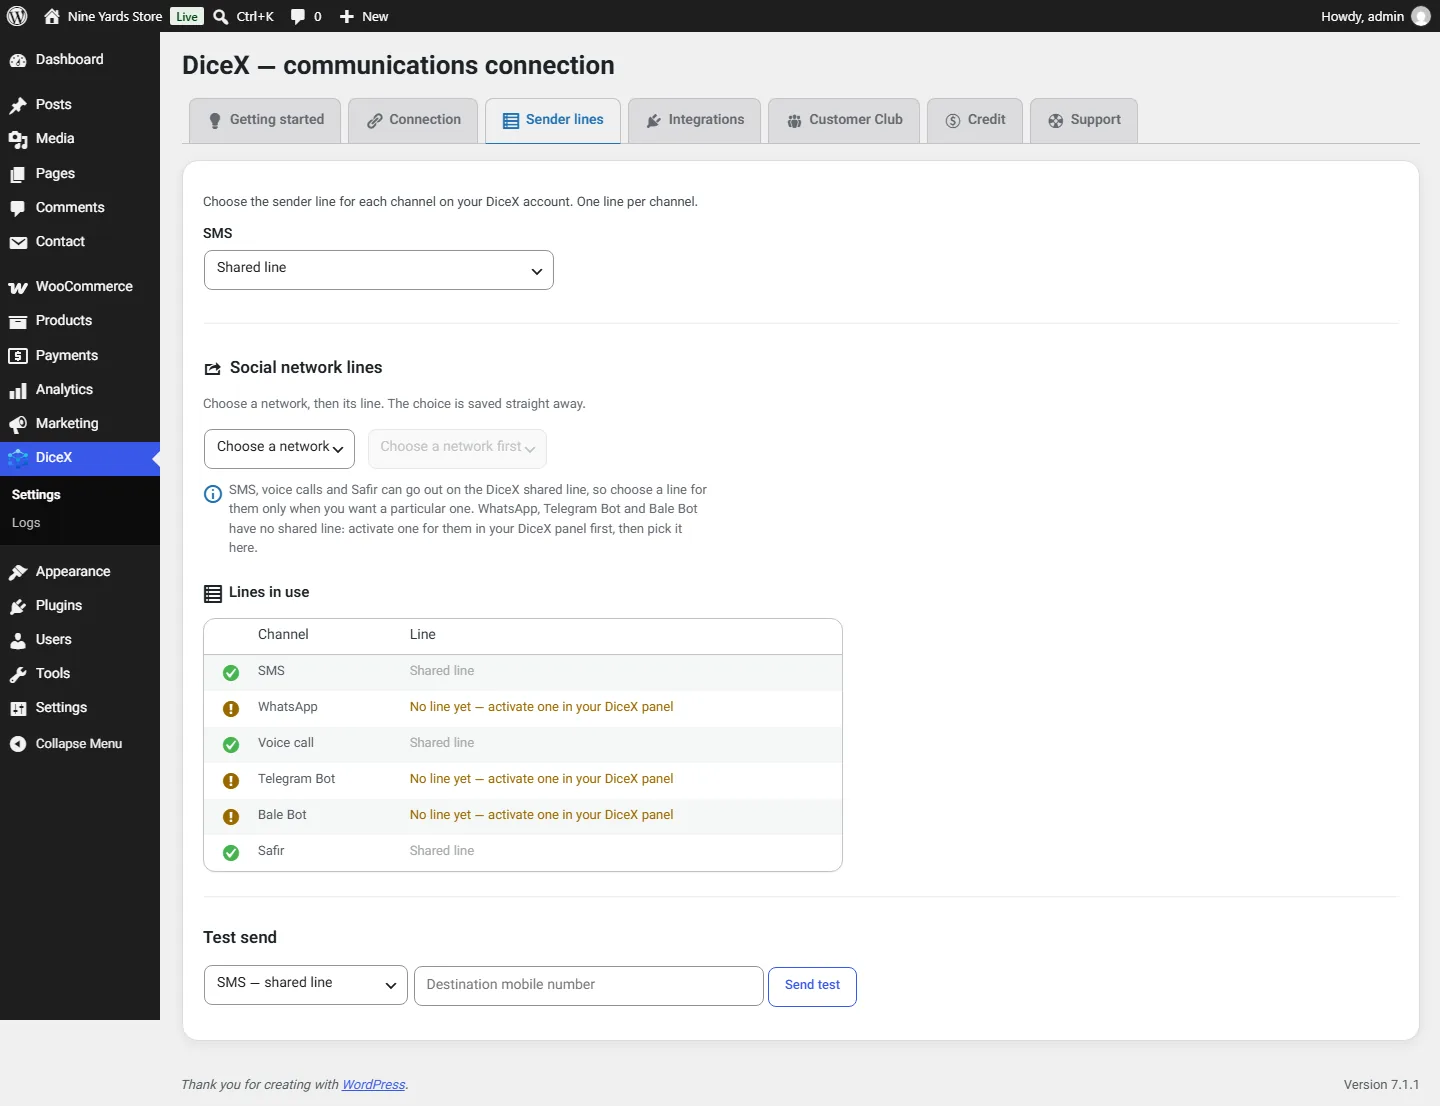The image size is (1440, 1106).
Task: Click the Settings sliders icon in sidebar
Action: click(x=18, y=708)
